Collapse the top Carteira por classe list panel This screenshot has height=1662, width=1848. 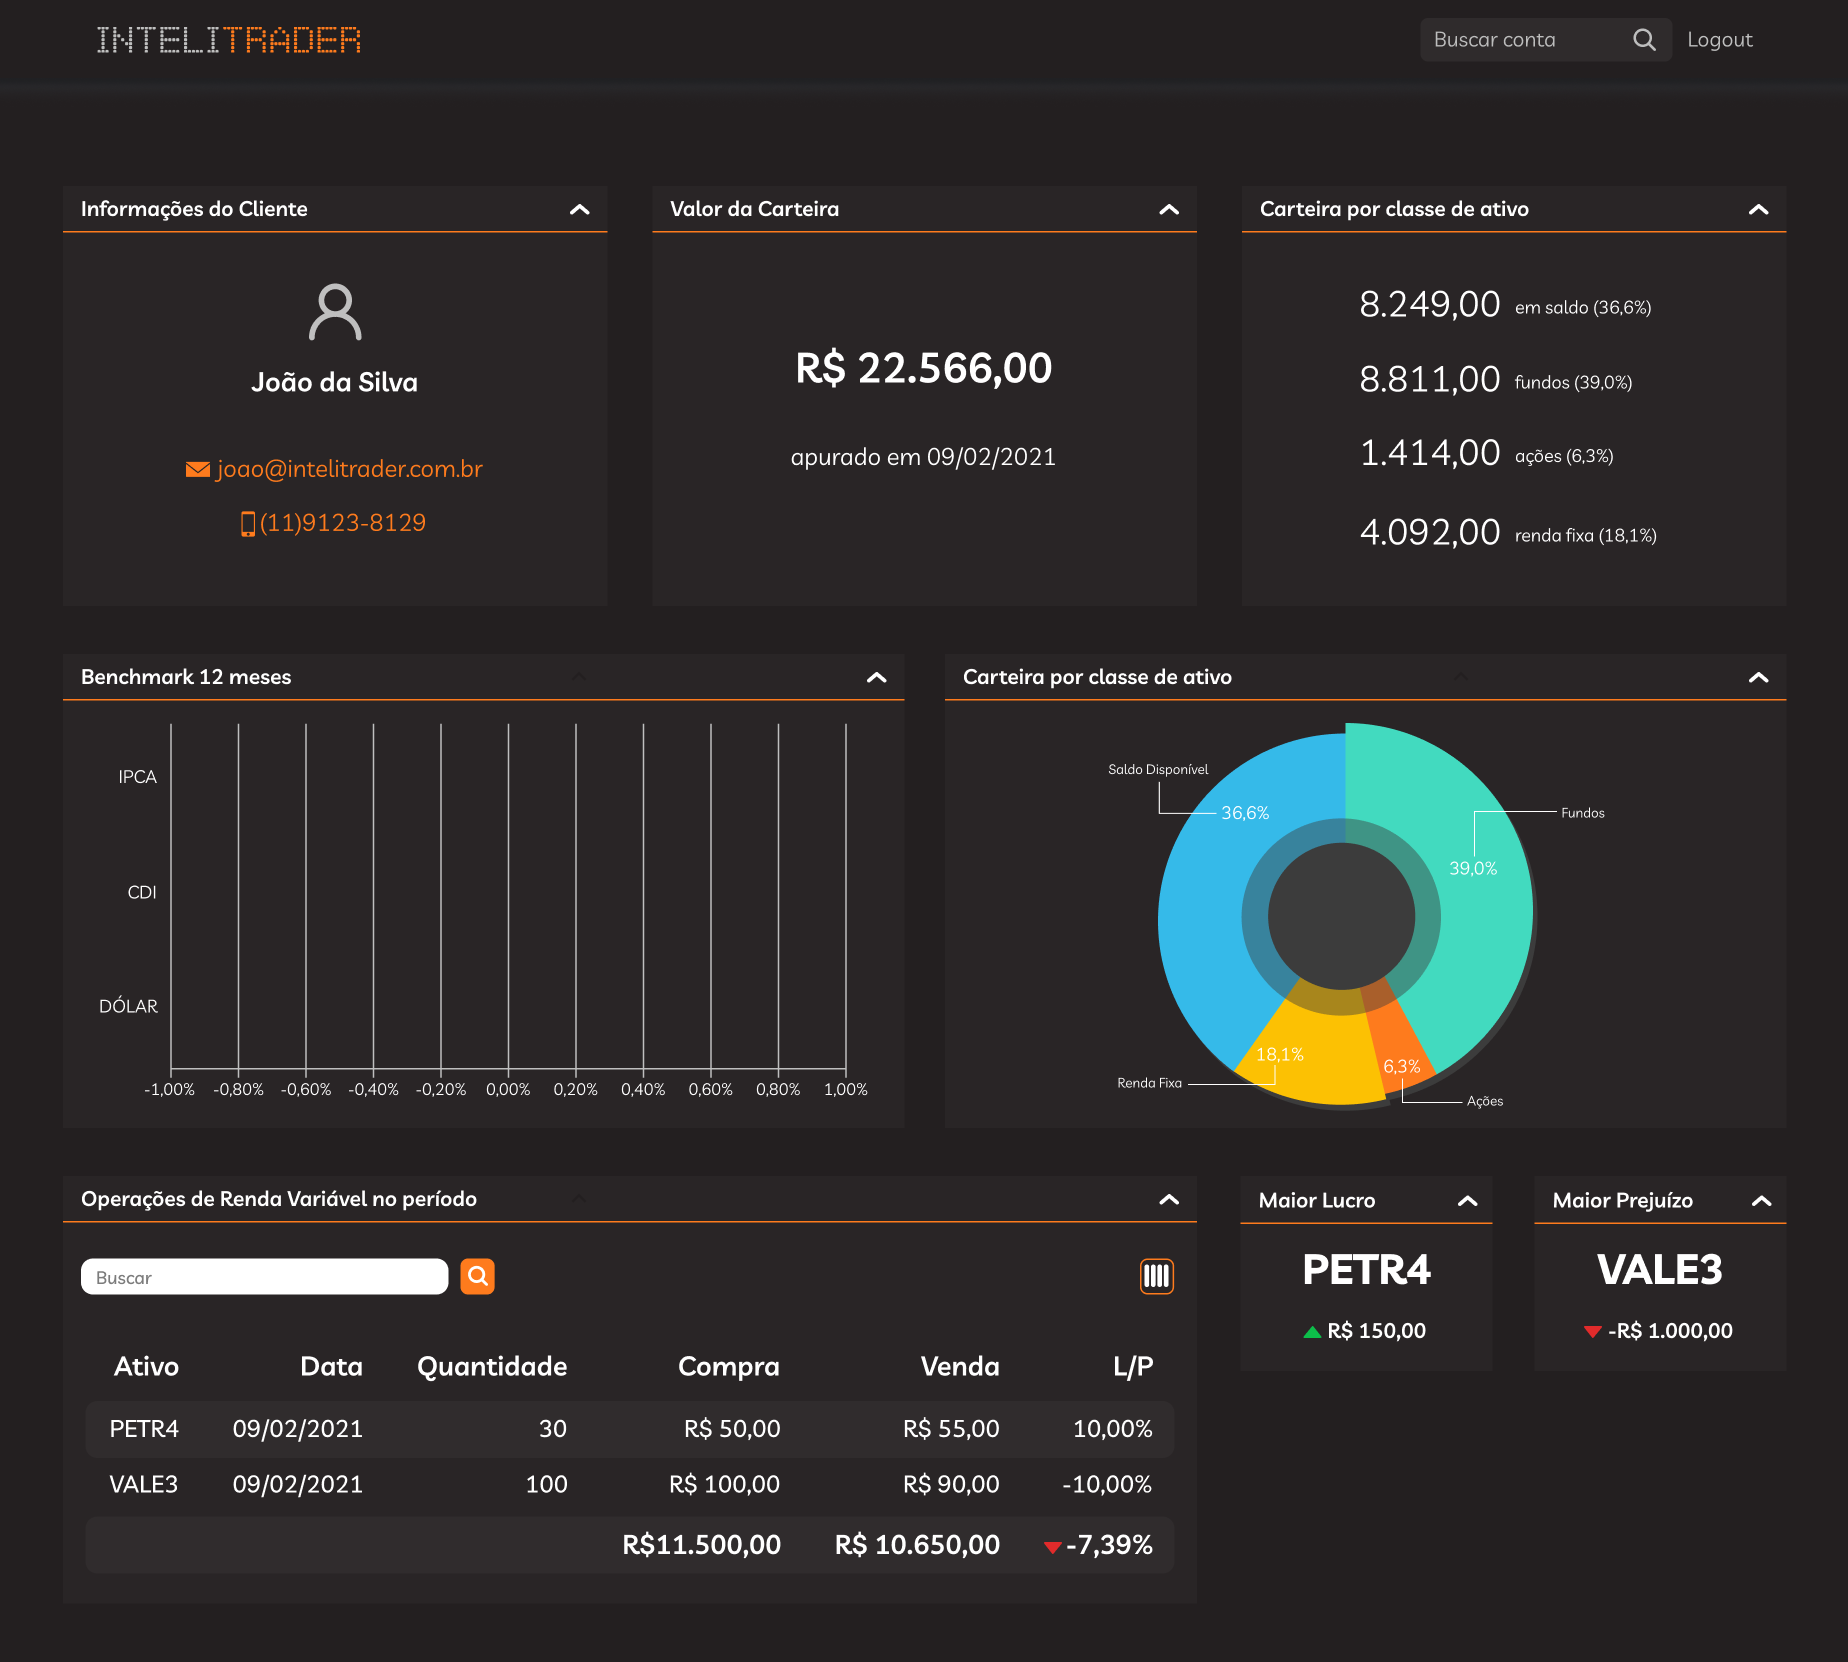(1758, 209)
